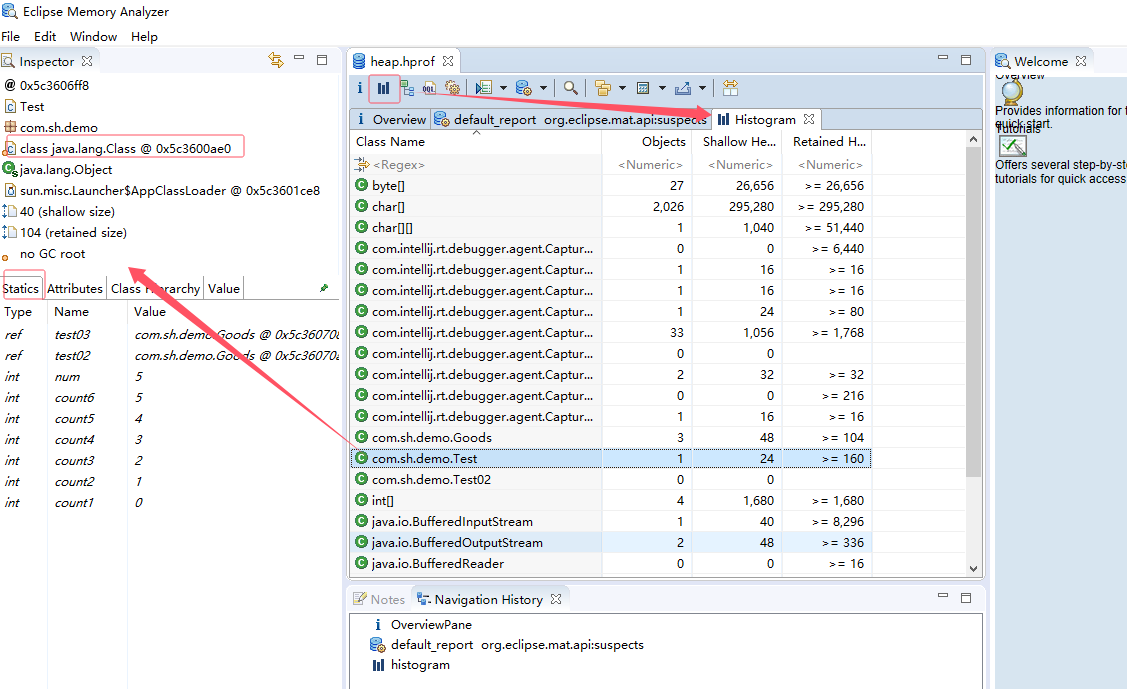Open the Edit menu
The image size is (1127, 689).
(45, 37)
